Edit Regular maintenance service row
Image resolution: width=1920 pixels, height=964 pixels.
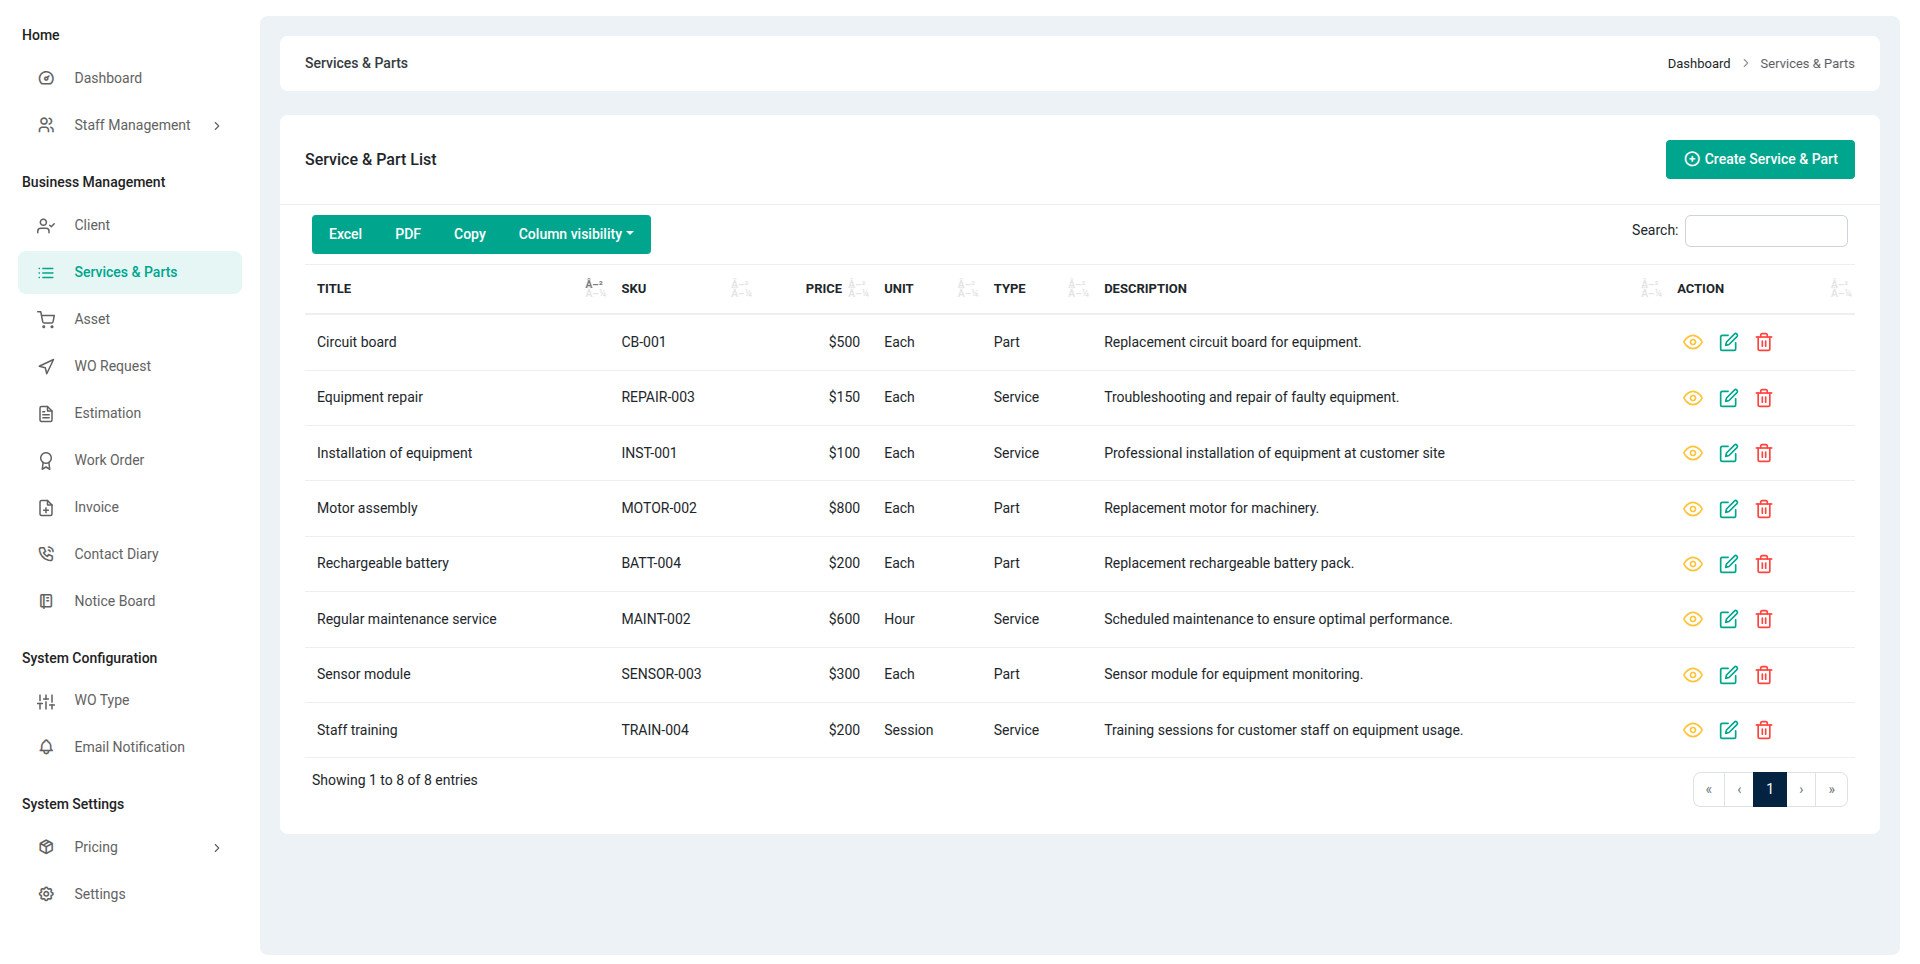(x=1728, y=619)
